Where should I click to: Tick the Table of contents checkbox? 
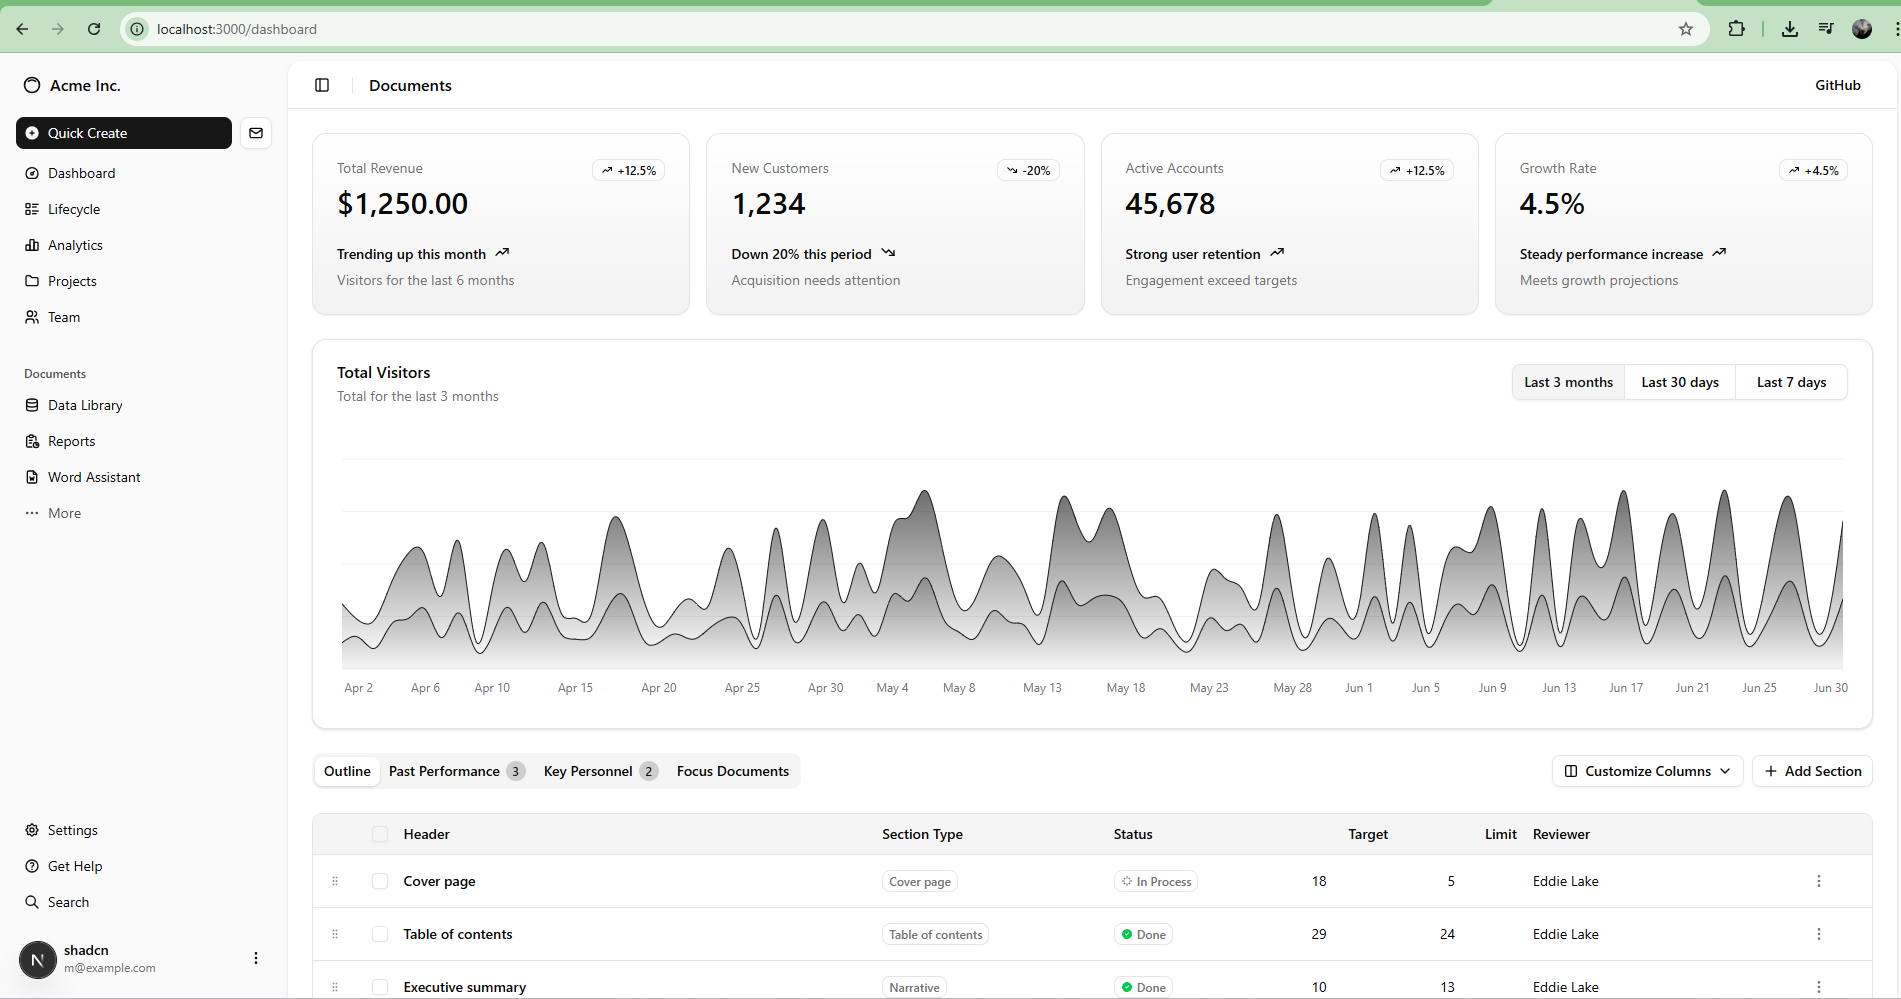coord(380,934)
